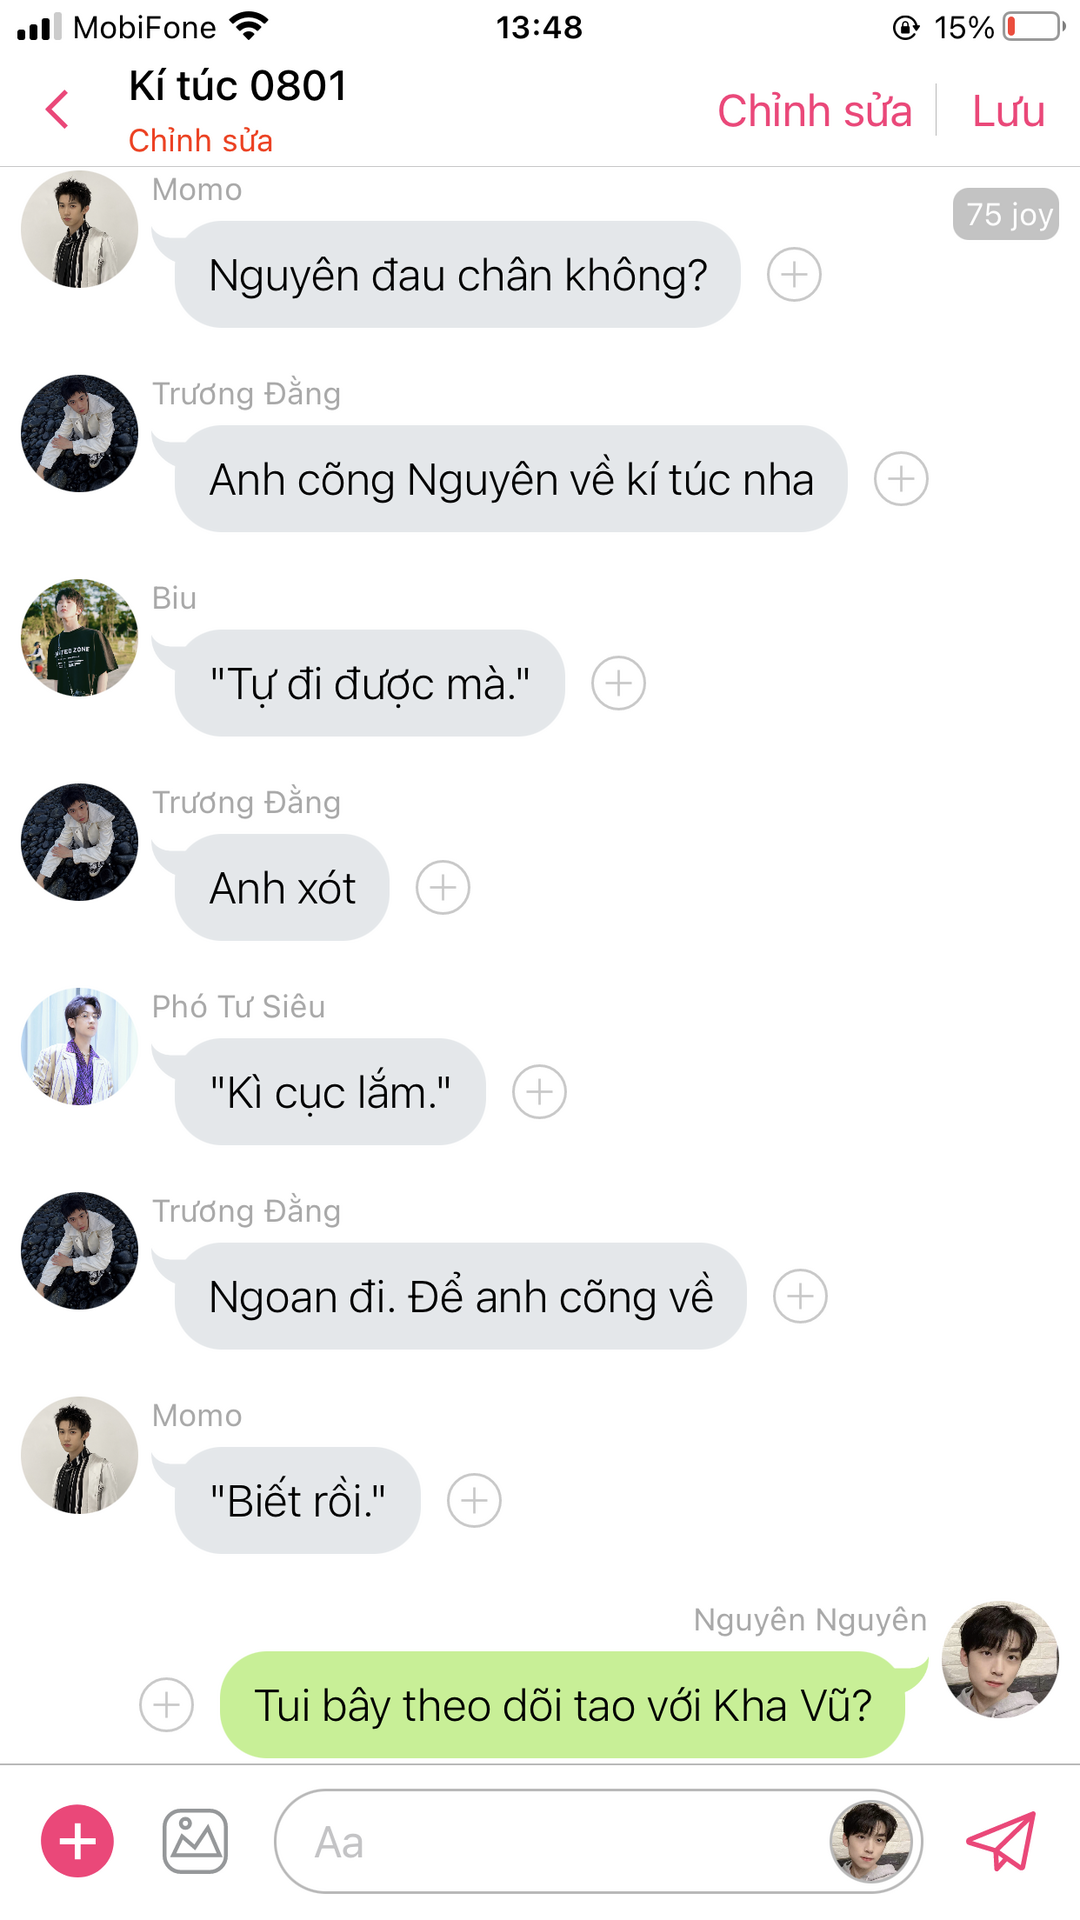The height and width of the screenshot is (1920, 1080).
Task: Tap plus next to "Biết rồi." message
Action: (474, 1500)
